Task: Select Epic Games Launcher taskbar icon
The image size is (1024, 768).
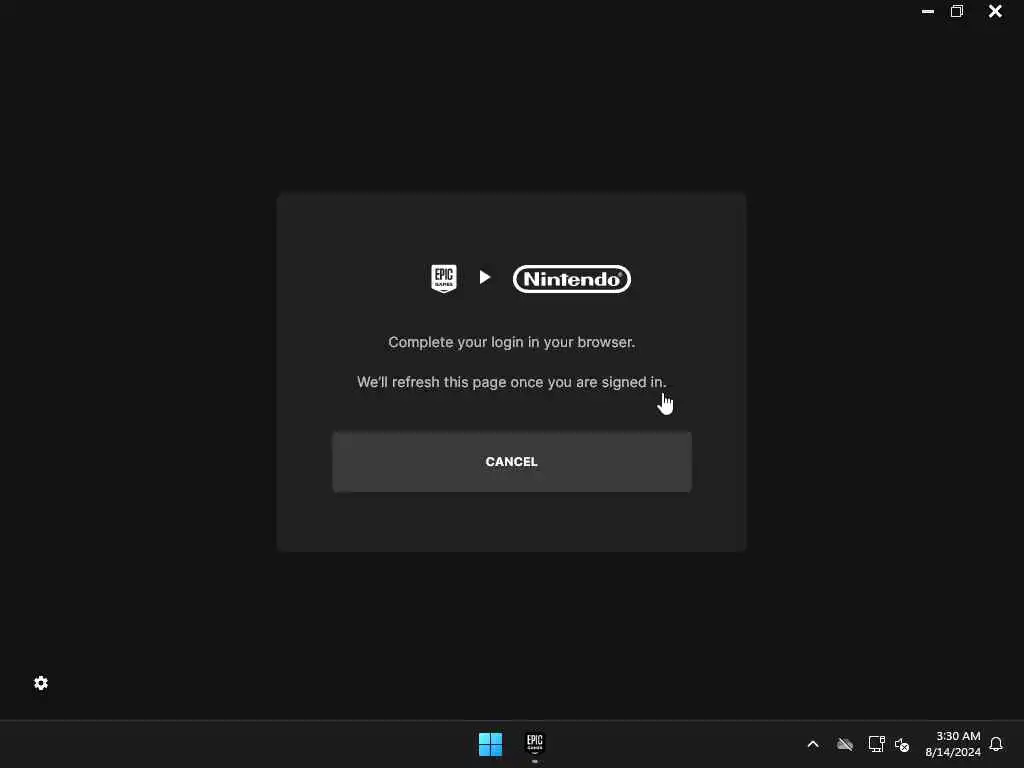Action: [x=535, y=744]
